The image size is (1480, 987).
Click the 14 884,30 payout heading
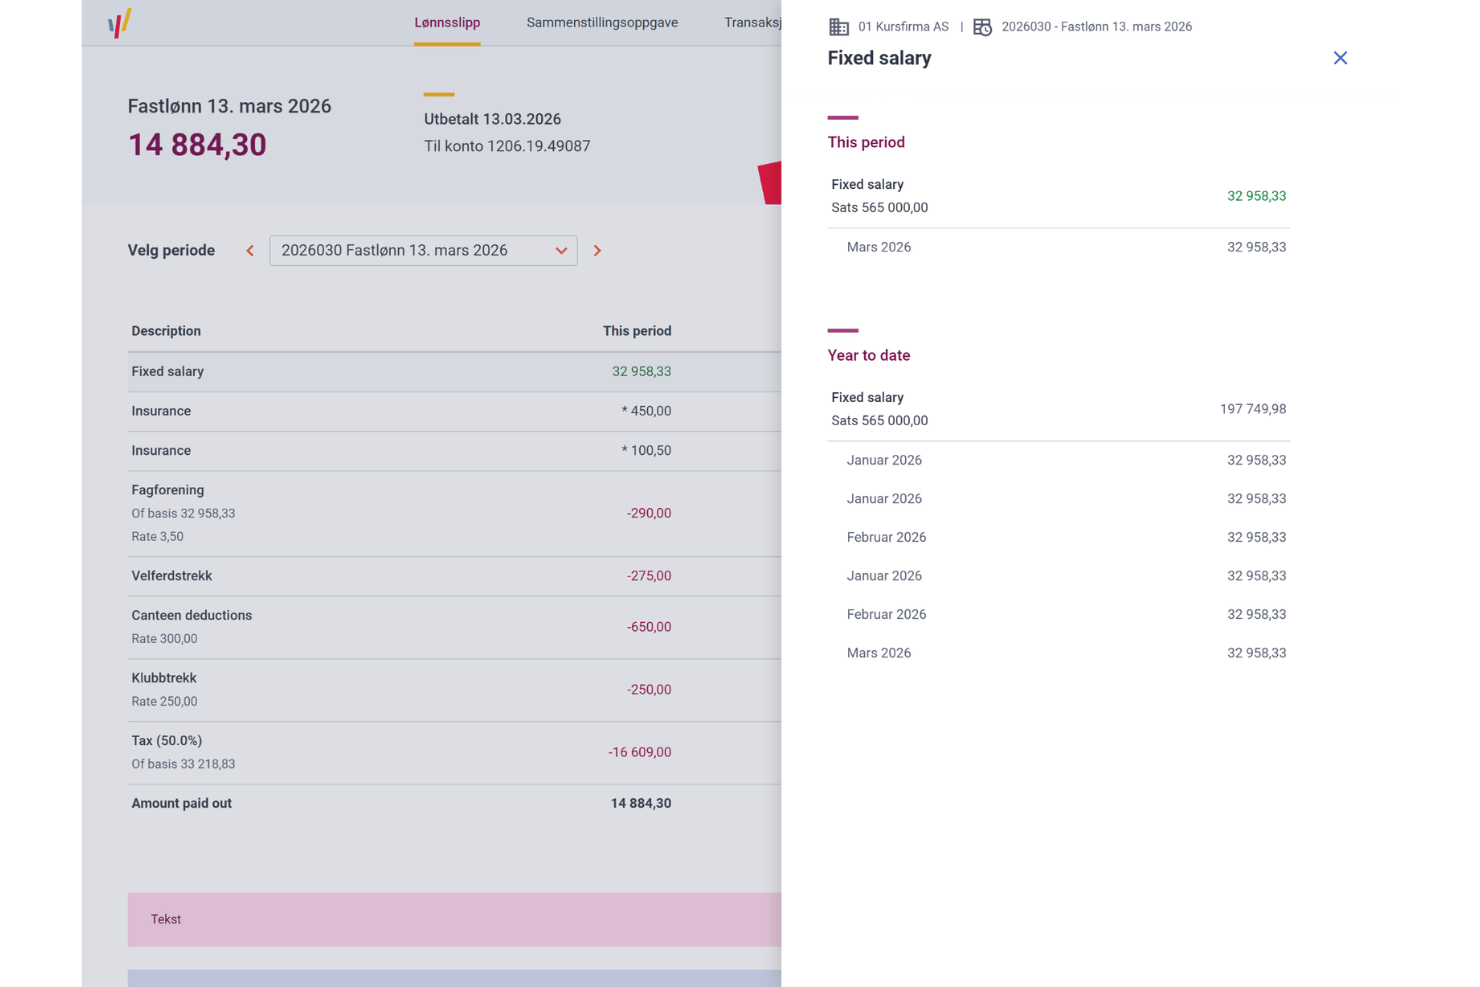tap(197, 145)
